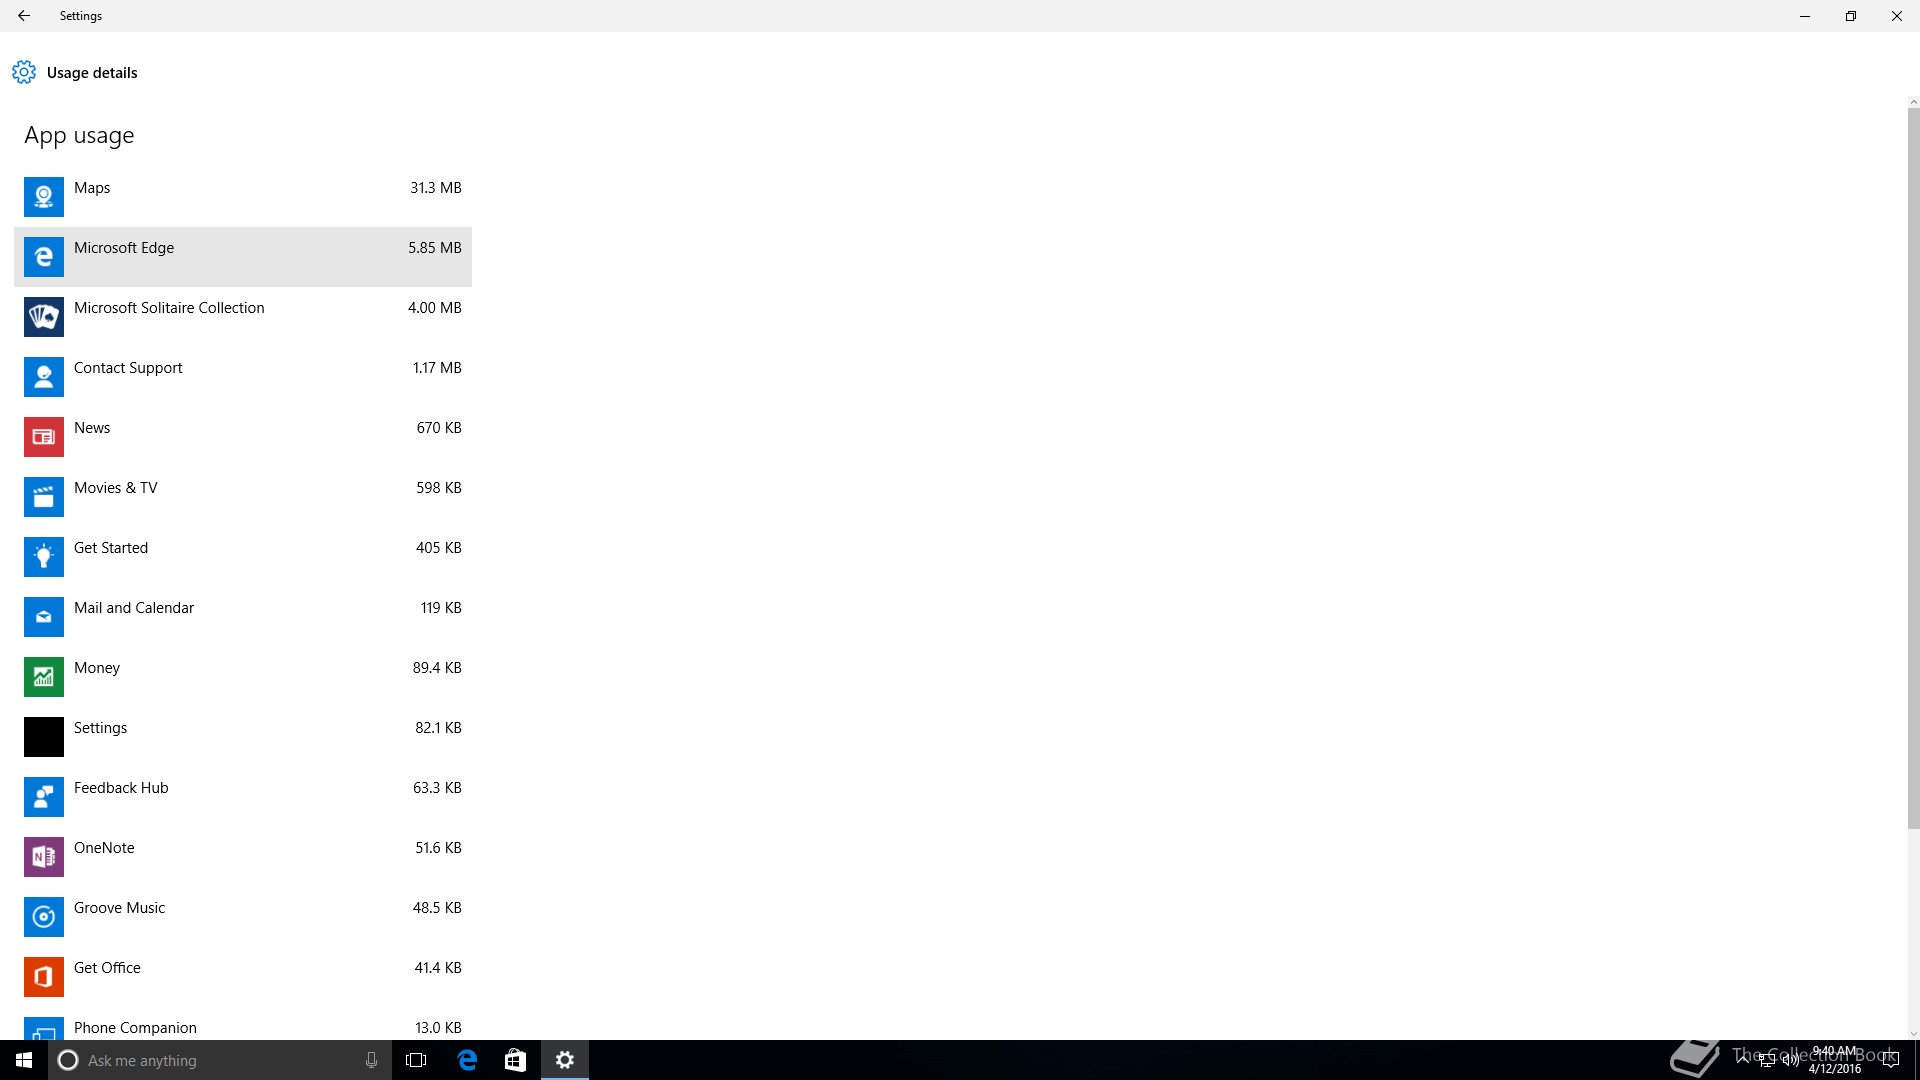Select the Settings row label in list
The height and width of the screenshot is (1080, 1920).
tap(101, 728)
